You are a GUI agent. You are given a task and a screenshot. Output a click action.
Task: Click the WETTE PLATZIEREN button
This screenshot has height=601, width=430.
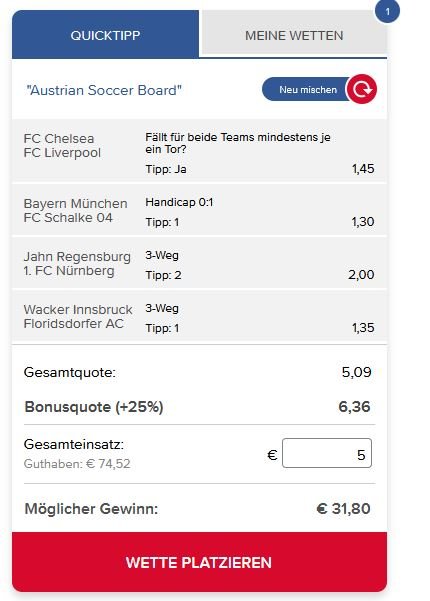tap(199, 562)
